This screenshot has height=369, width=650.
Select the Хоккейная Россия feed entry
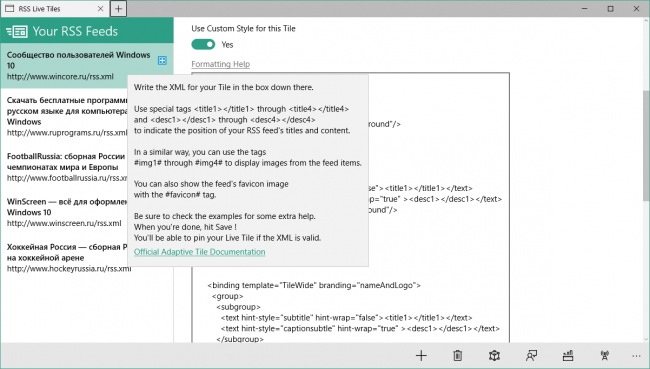click(x=64, y=257)
